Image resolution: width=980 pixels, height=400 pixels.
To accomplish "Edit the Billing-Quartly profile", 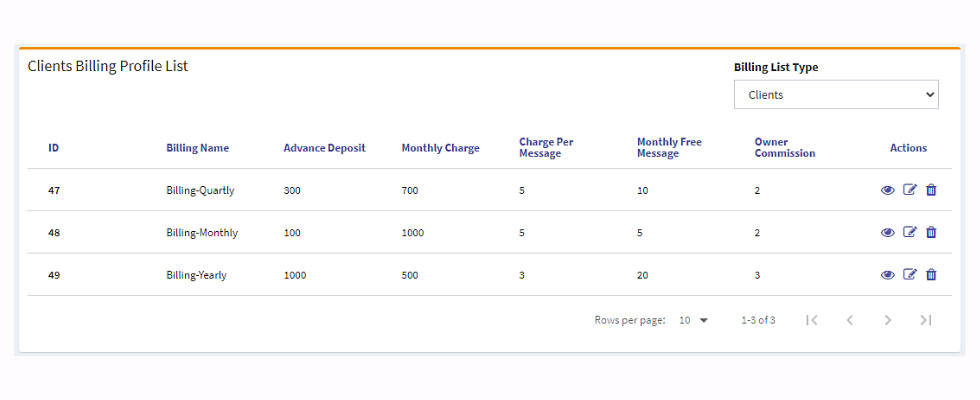I will click(x=909, y=190).
